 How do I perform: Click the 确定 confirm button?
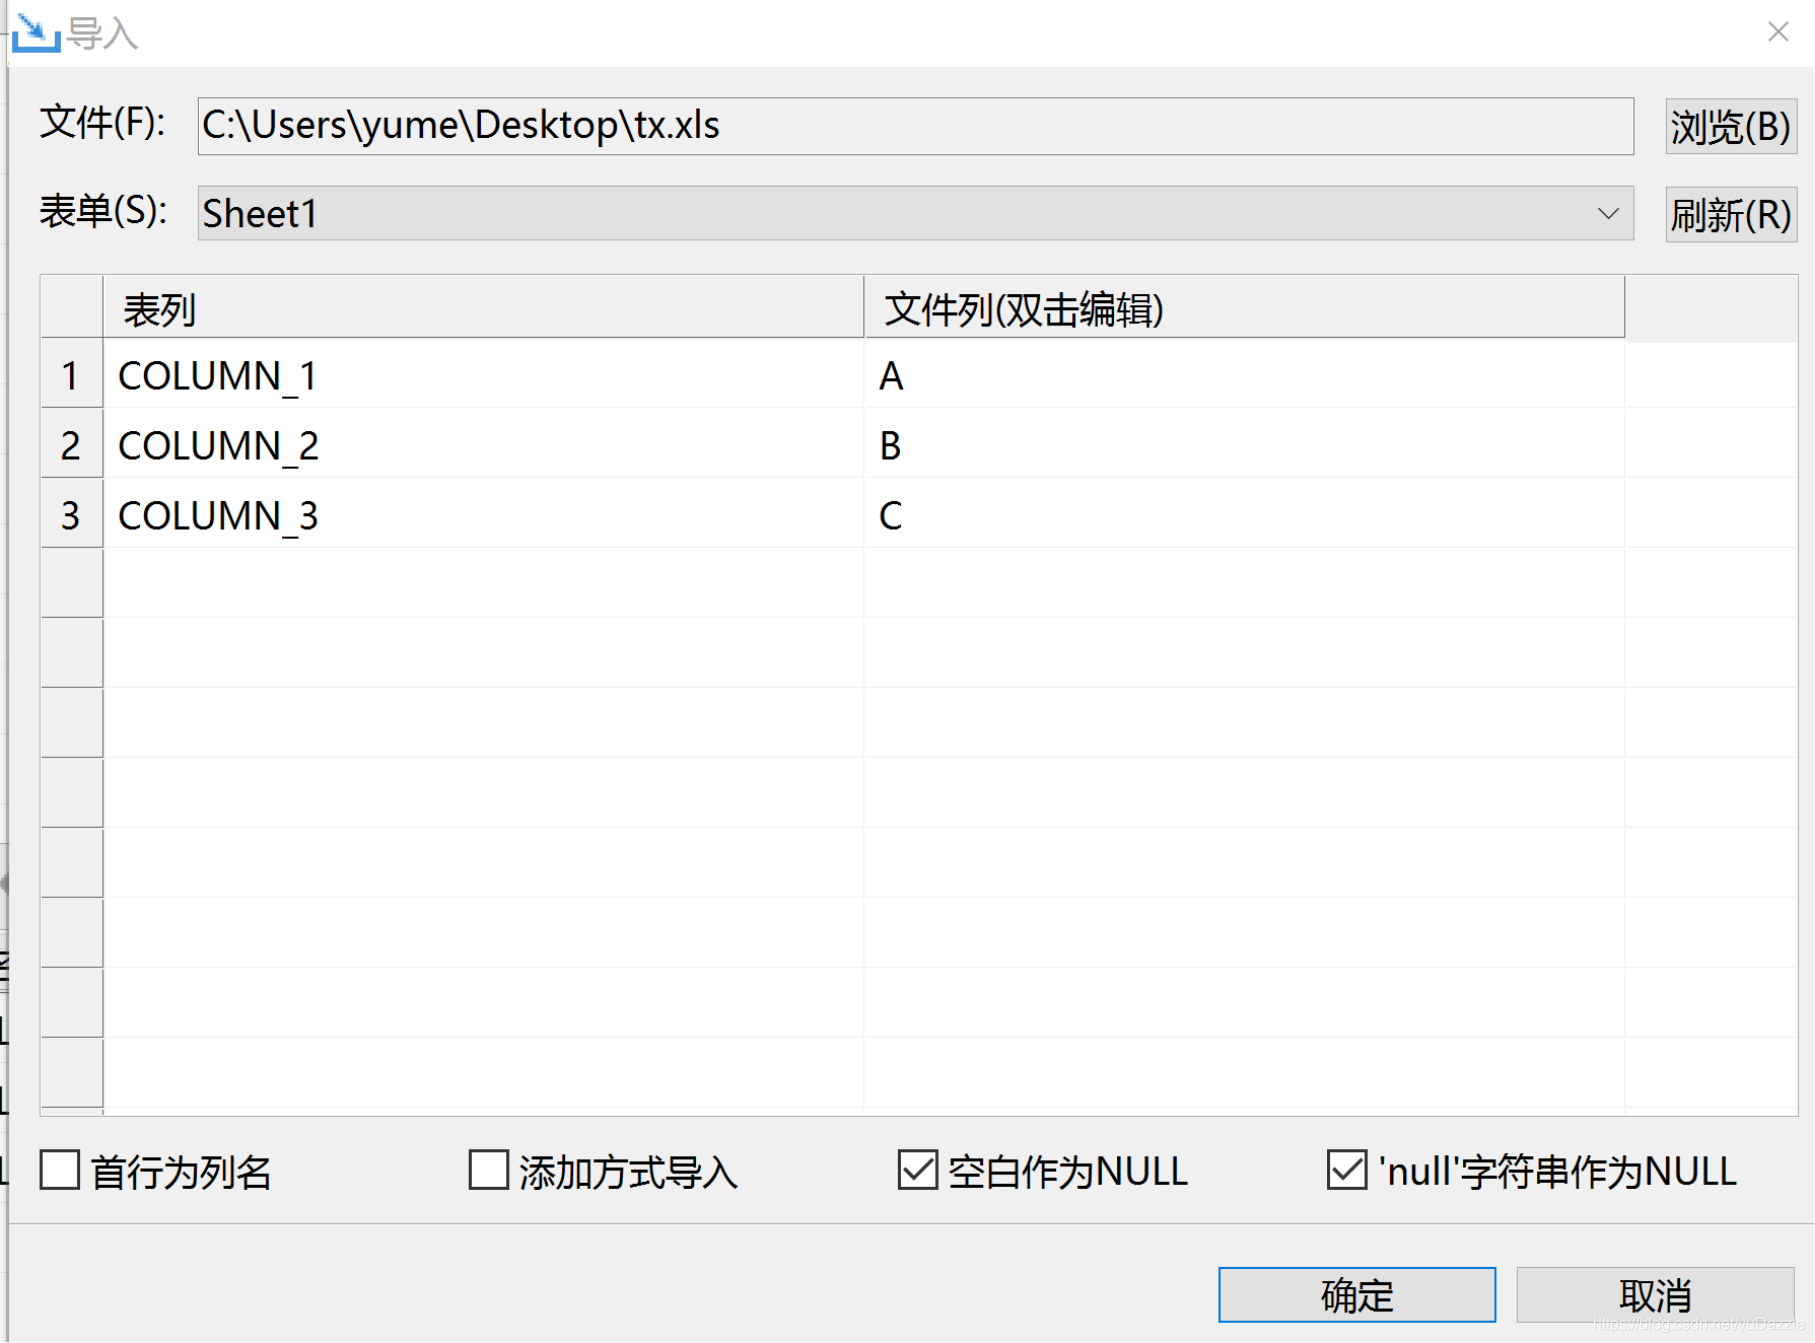pyautogui.click(x=1356, y=1296)
